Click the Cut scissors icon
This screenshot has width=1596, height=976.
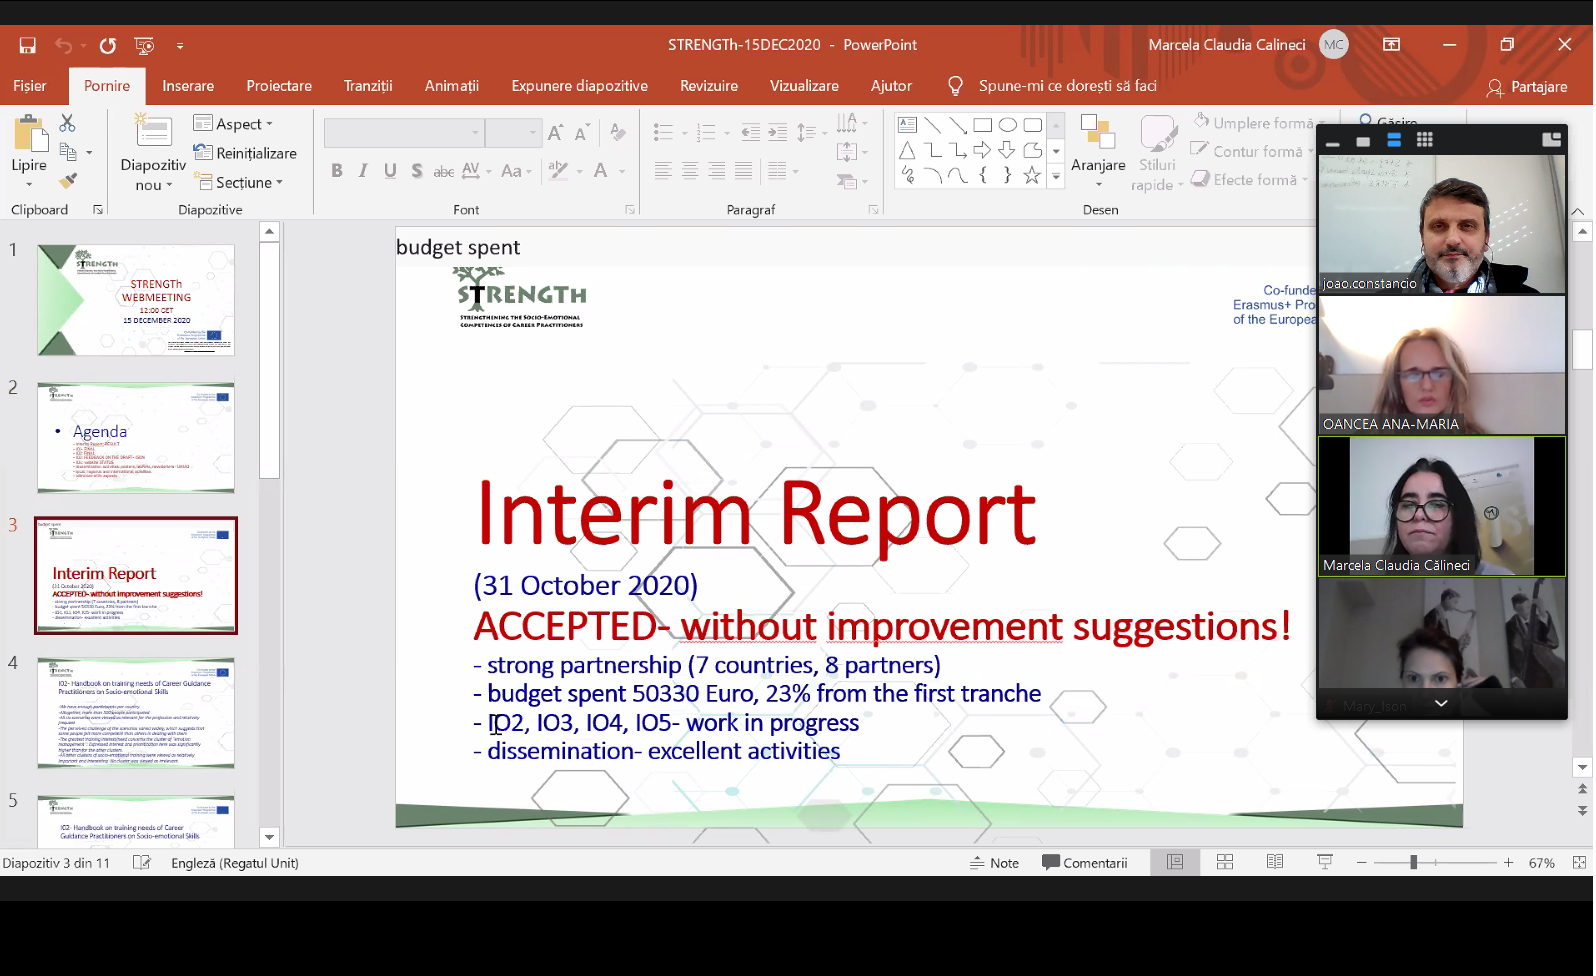point(67,123)
